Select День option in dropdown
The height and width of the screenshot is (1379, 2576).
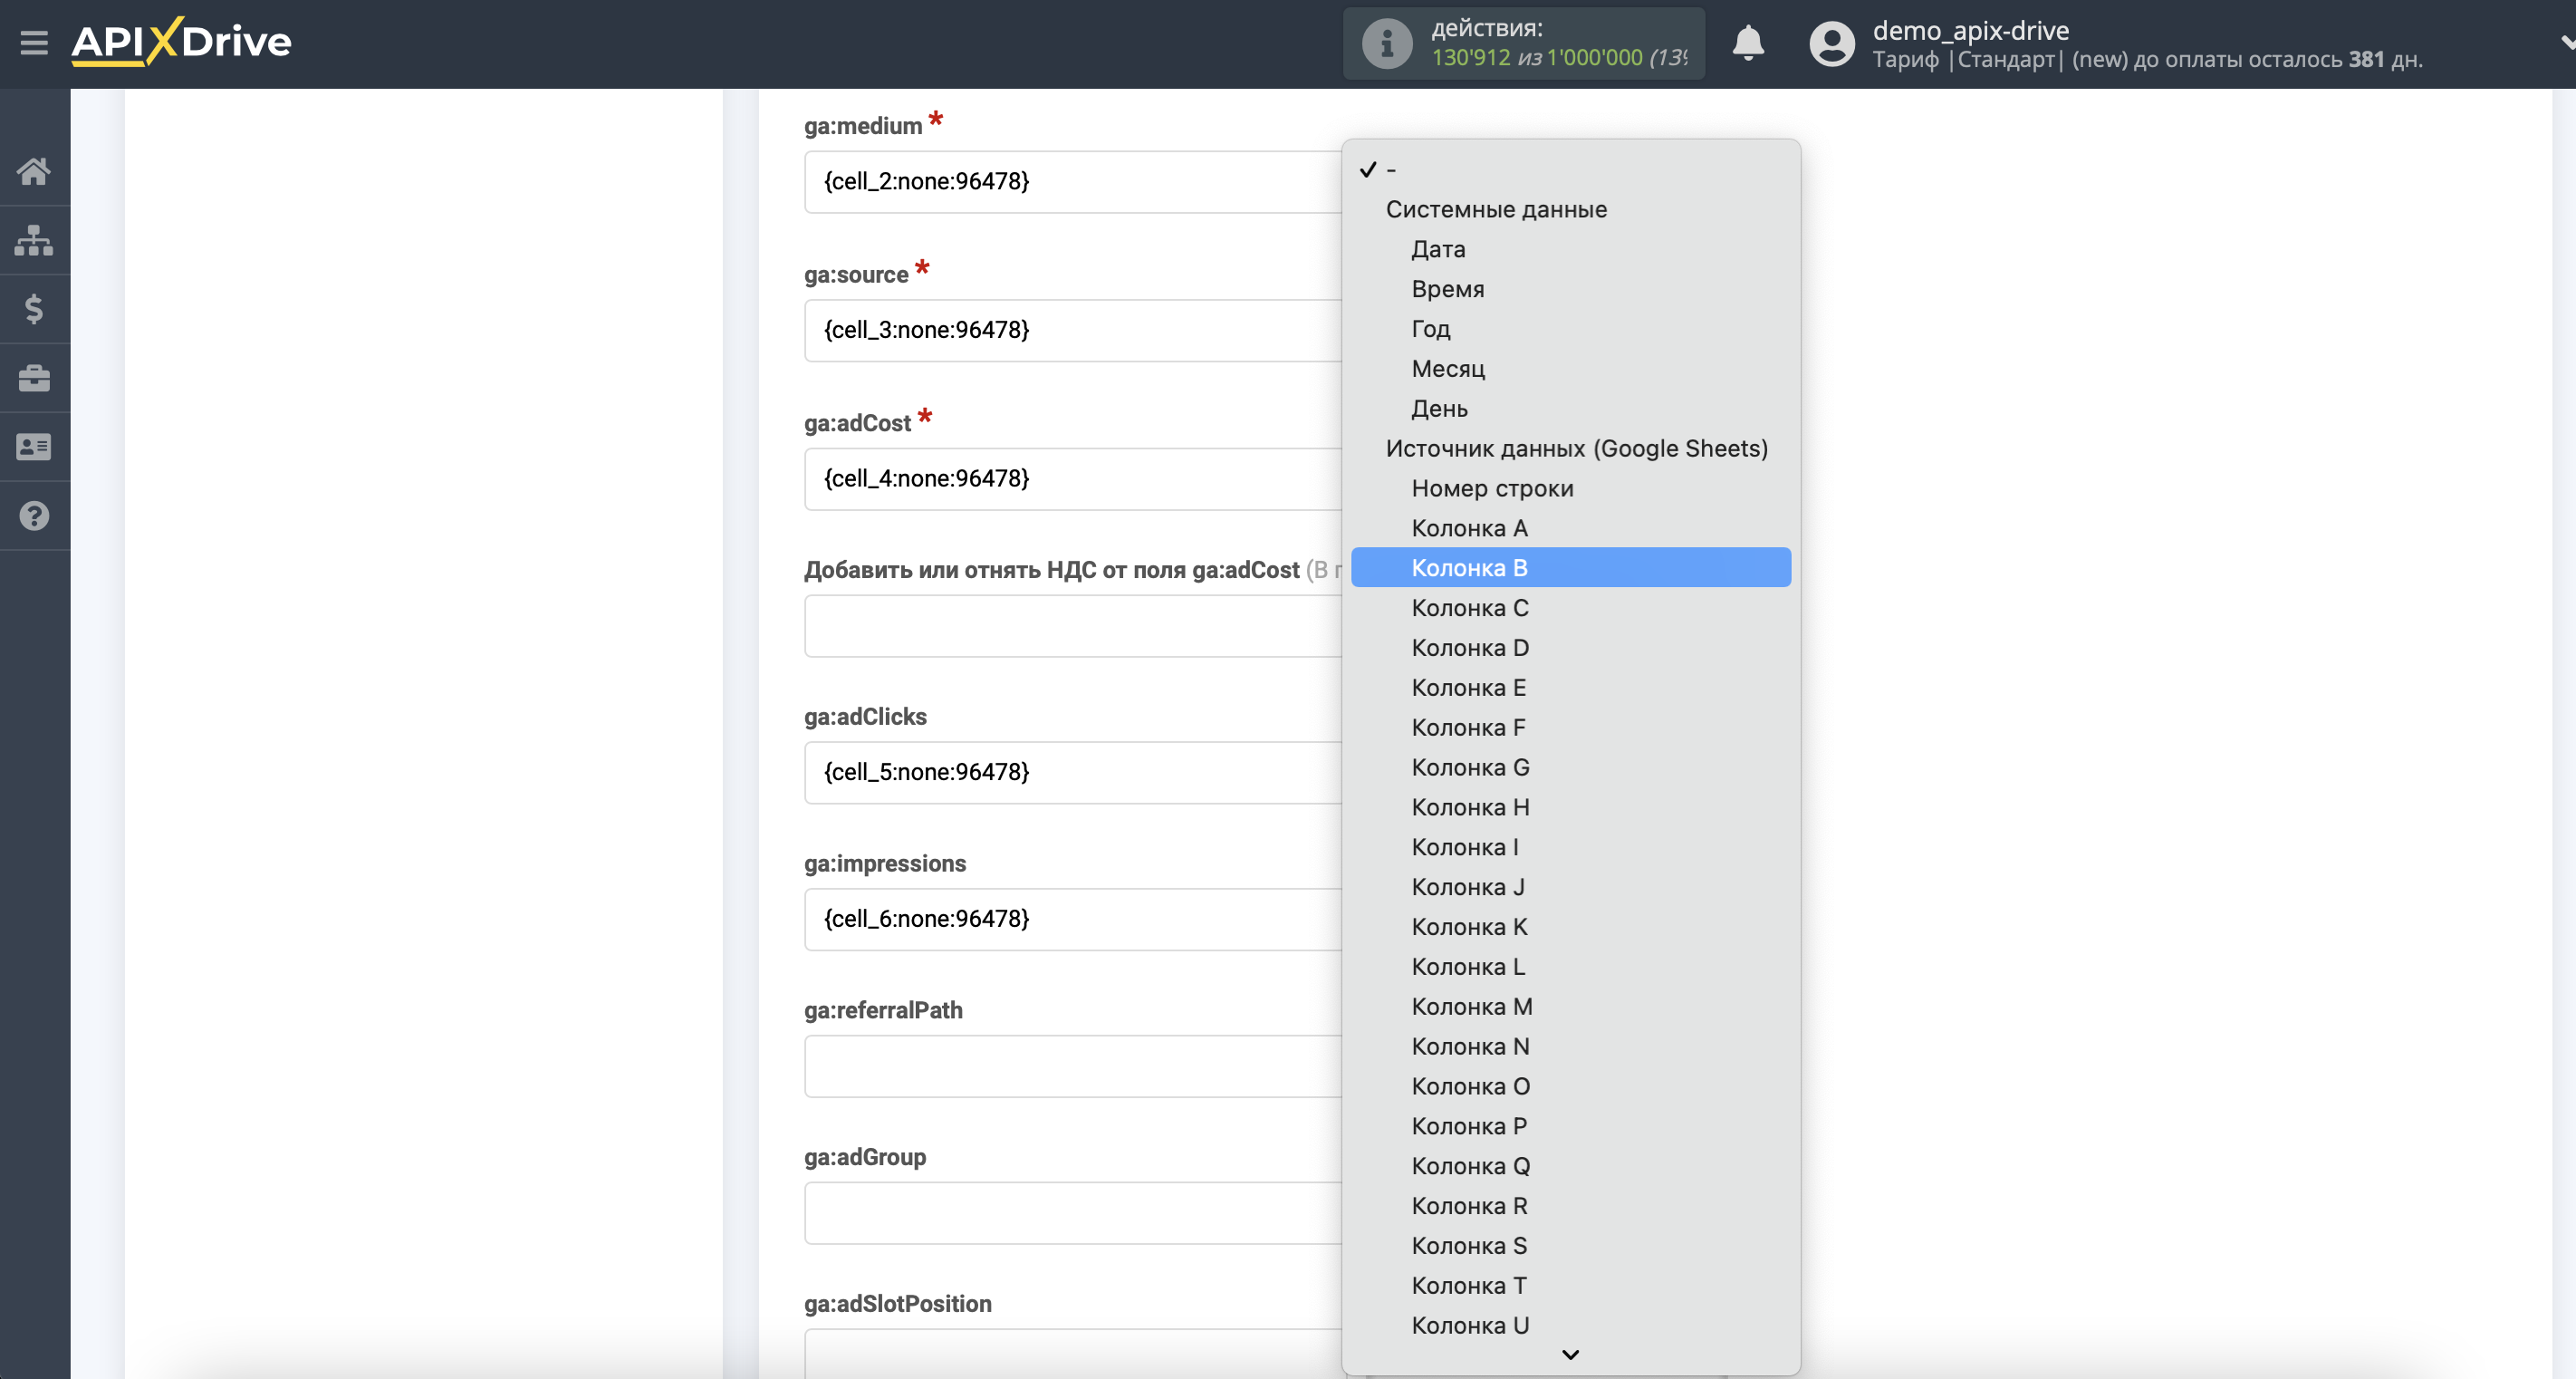(1570, 409)
